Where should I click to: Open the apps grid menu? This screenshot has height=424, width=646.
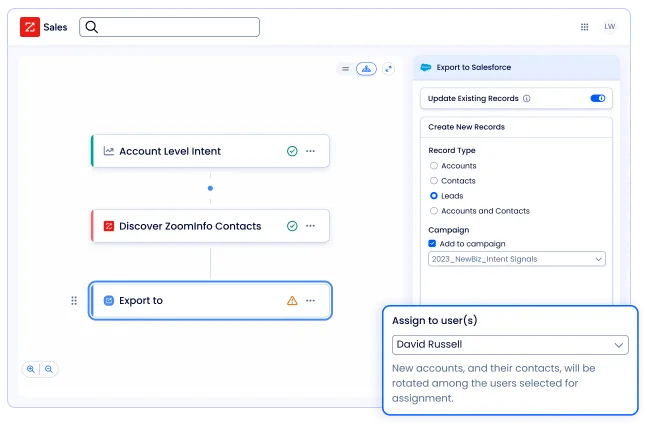coord(584,27)
